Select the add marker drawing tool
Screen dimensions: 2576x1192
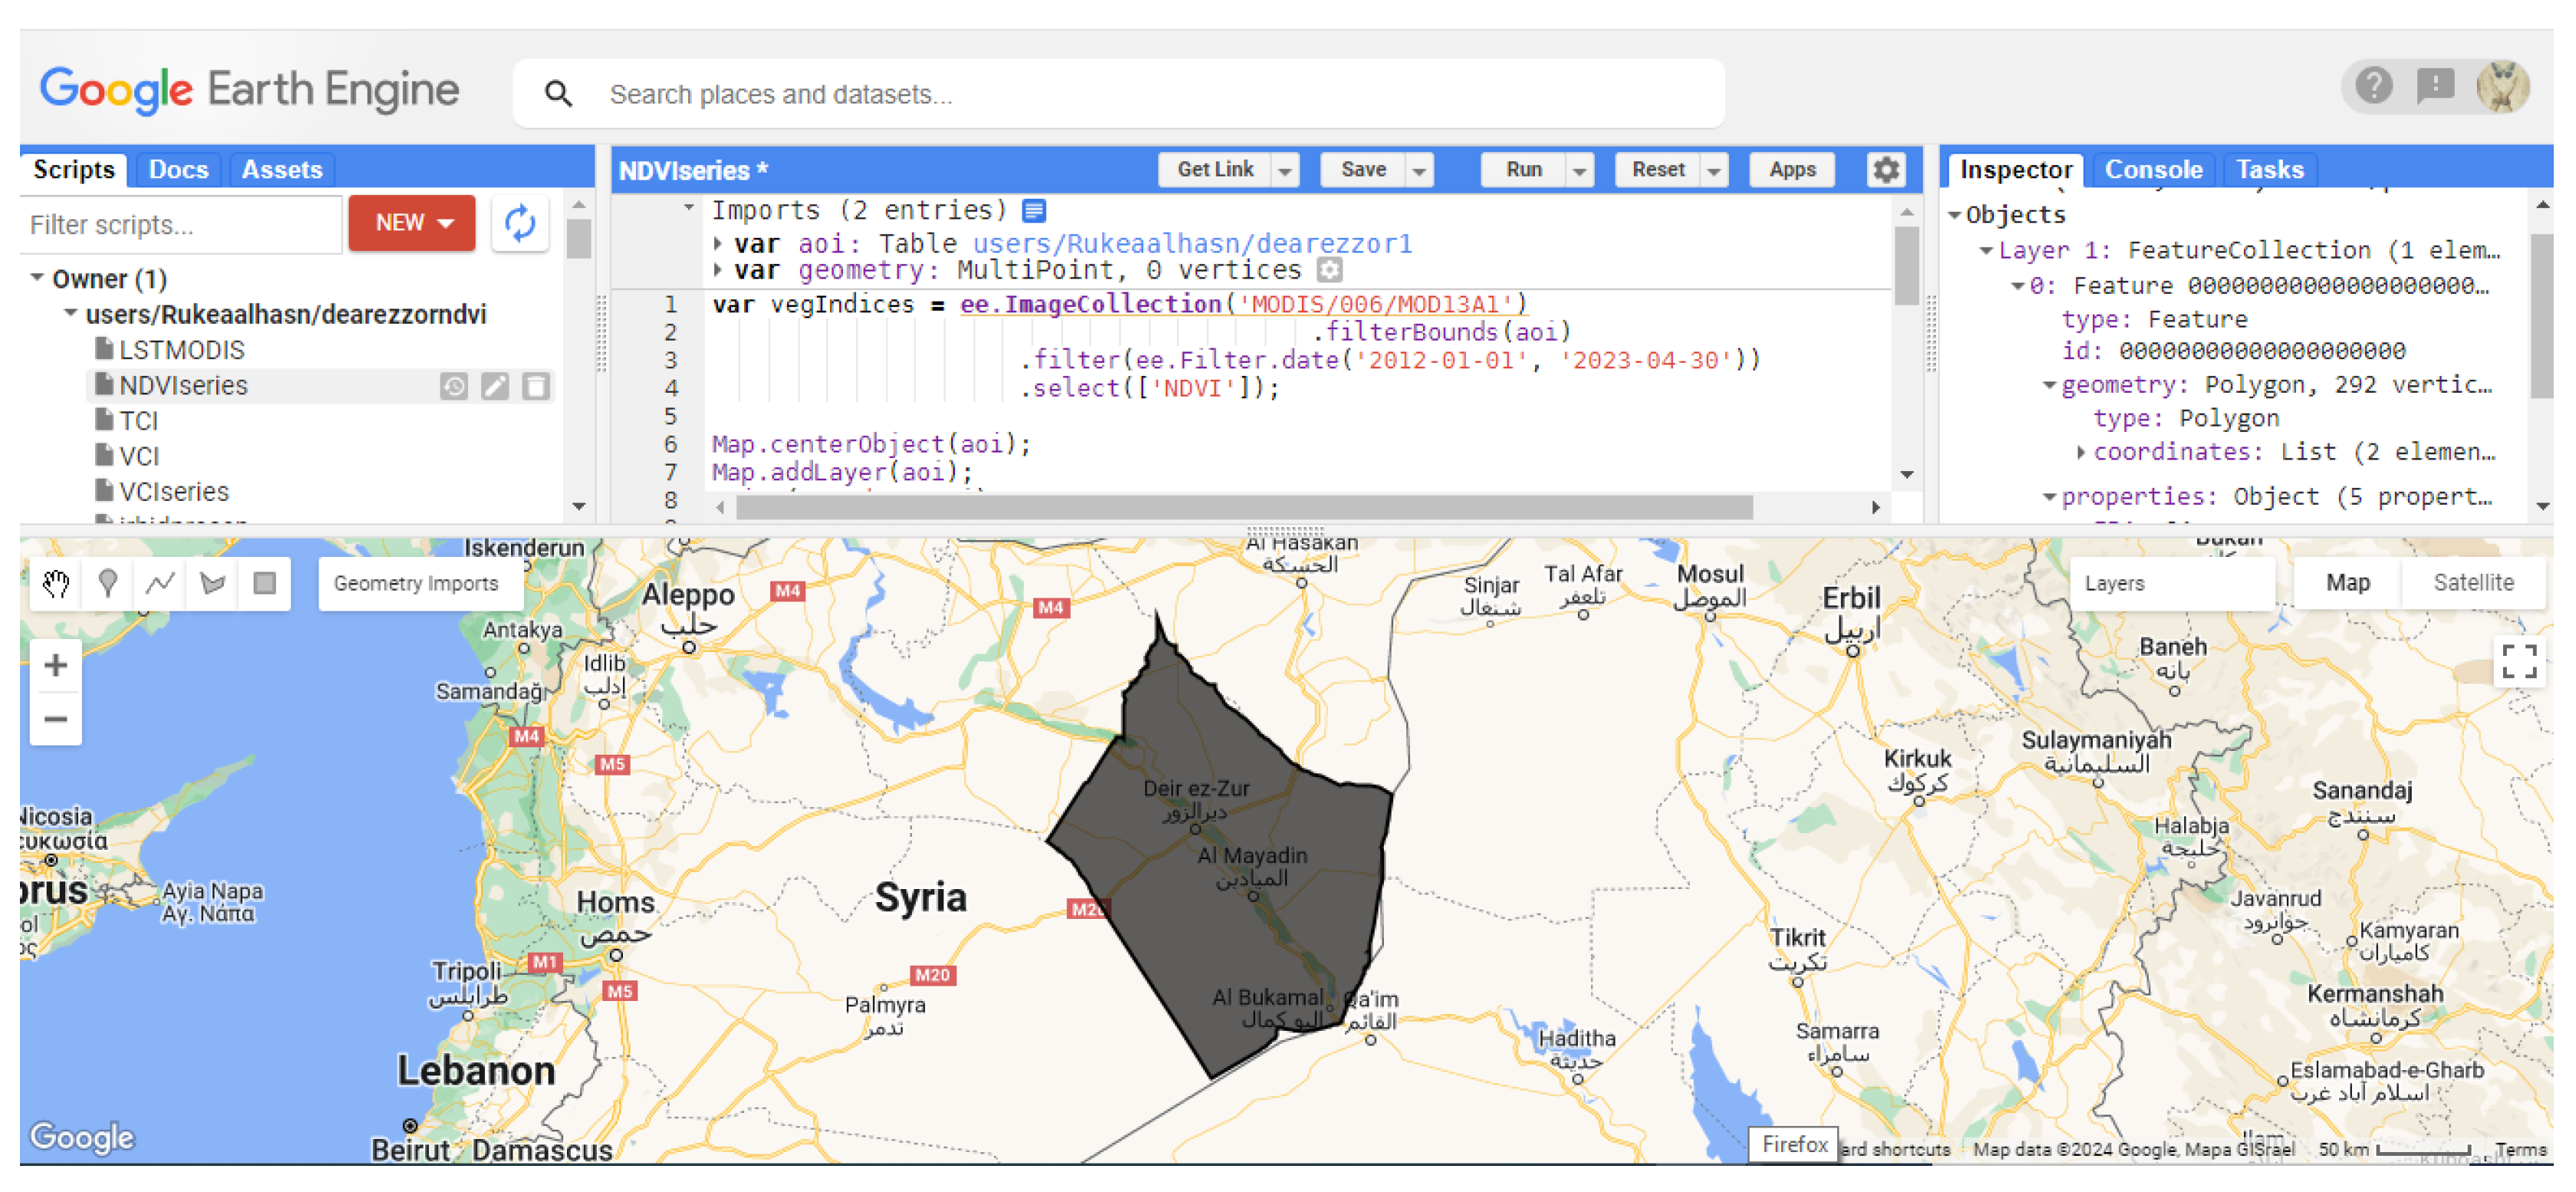[x=108, y=583]
